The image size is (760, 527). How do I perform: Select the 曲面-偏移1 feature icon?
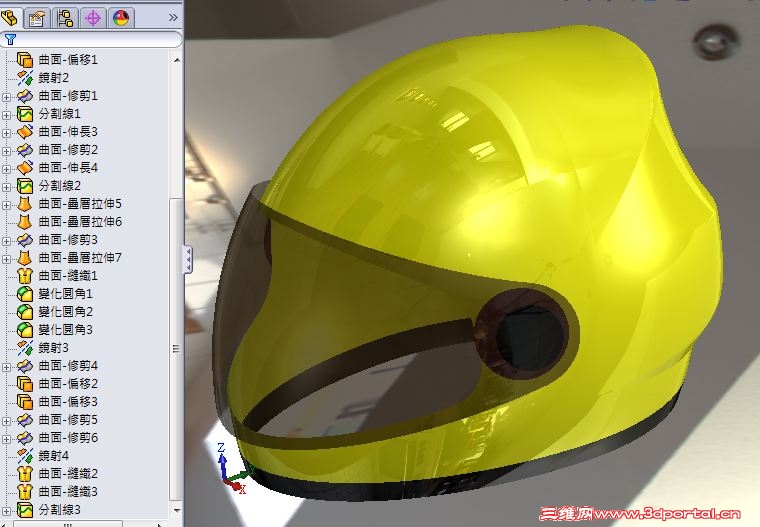(25, 60)
